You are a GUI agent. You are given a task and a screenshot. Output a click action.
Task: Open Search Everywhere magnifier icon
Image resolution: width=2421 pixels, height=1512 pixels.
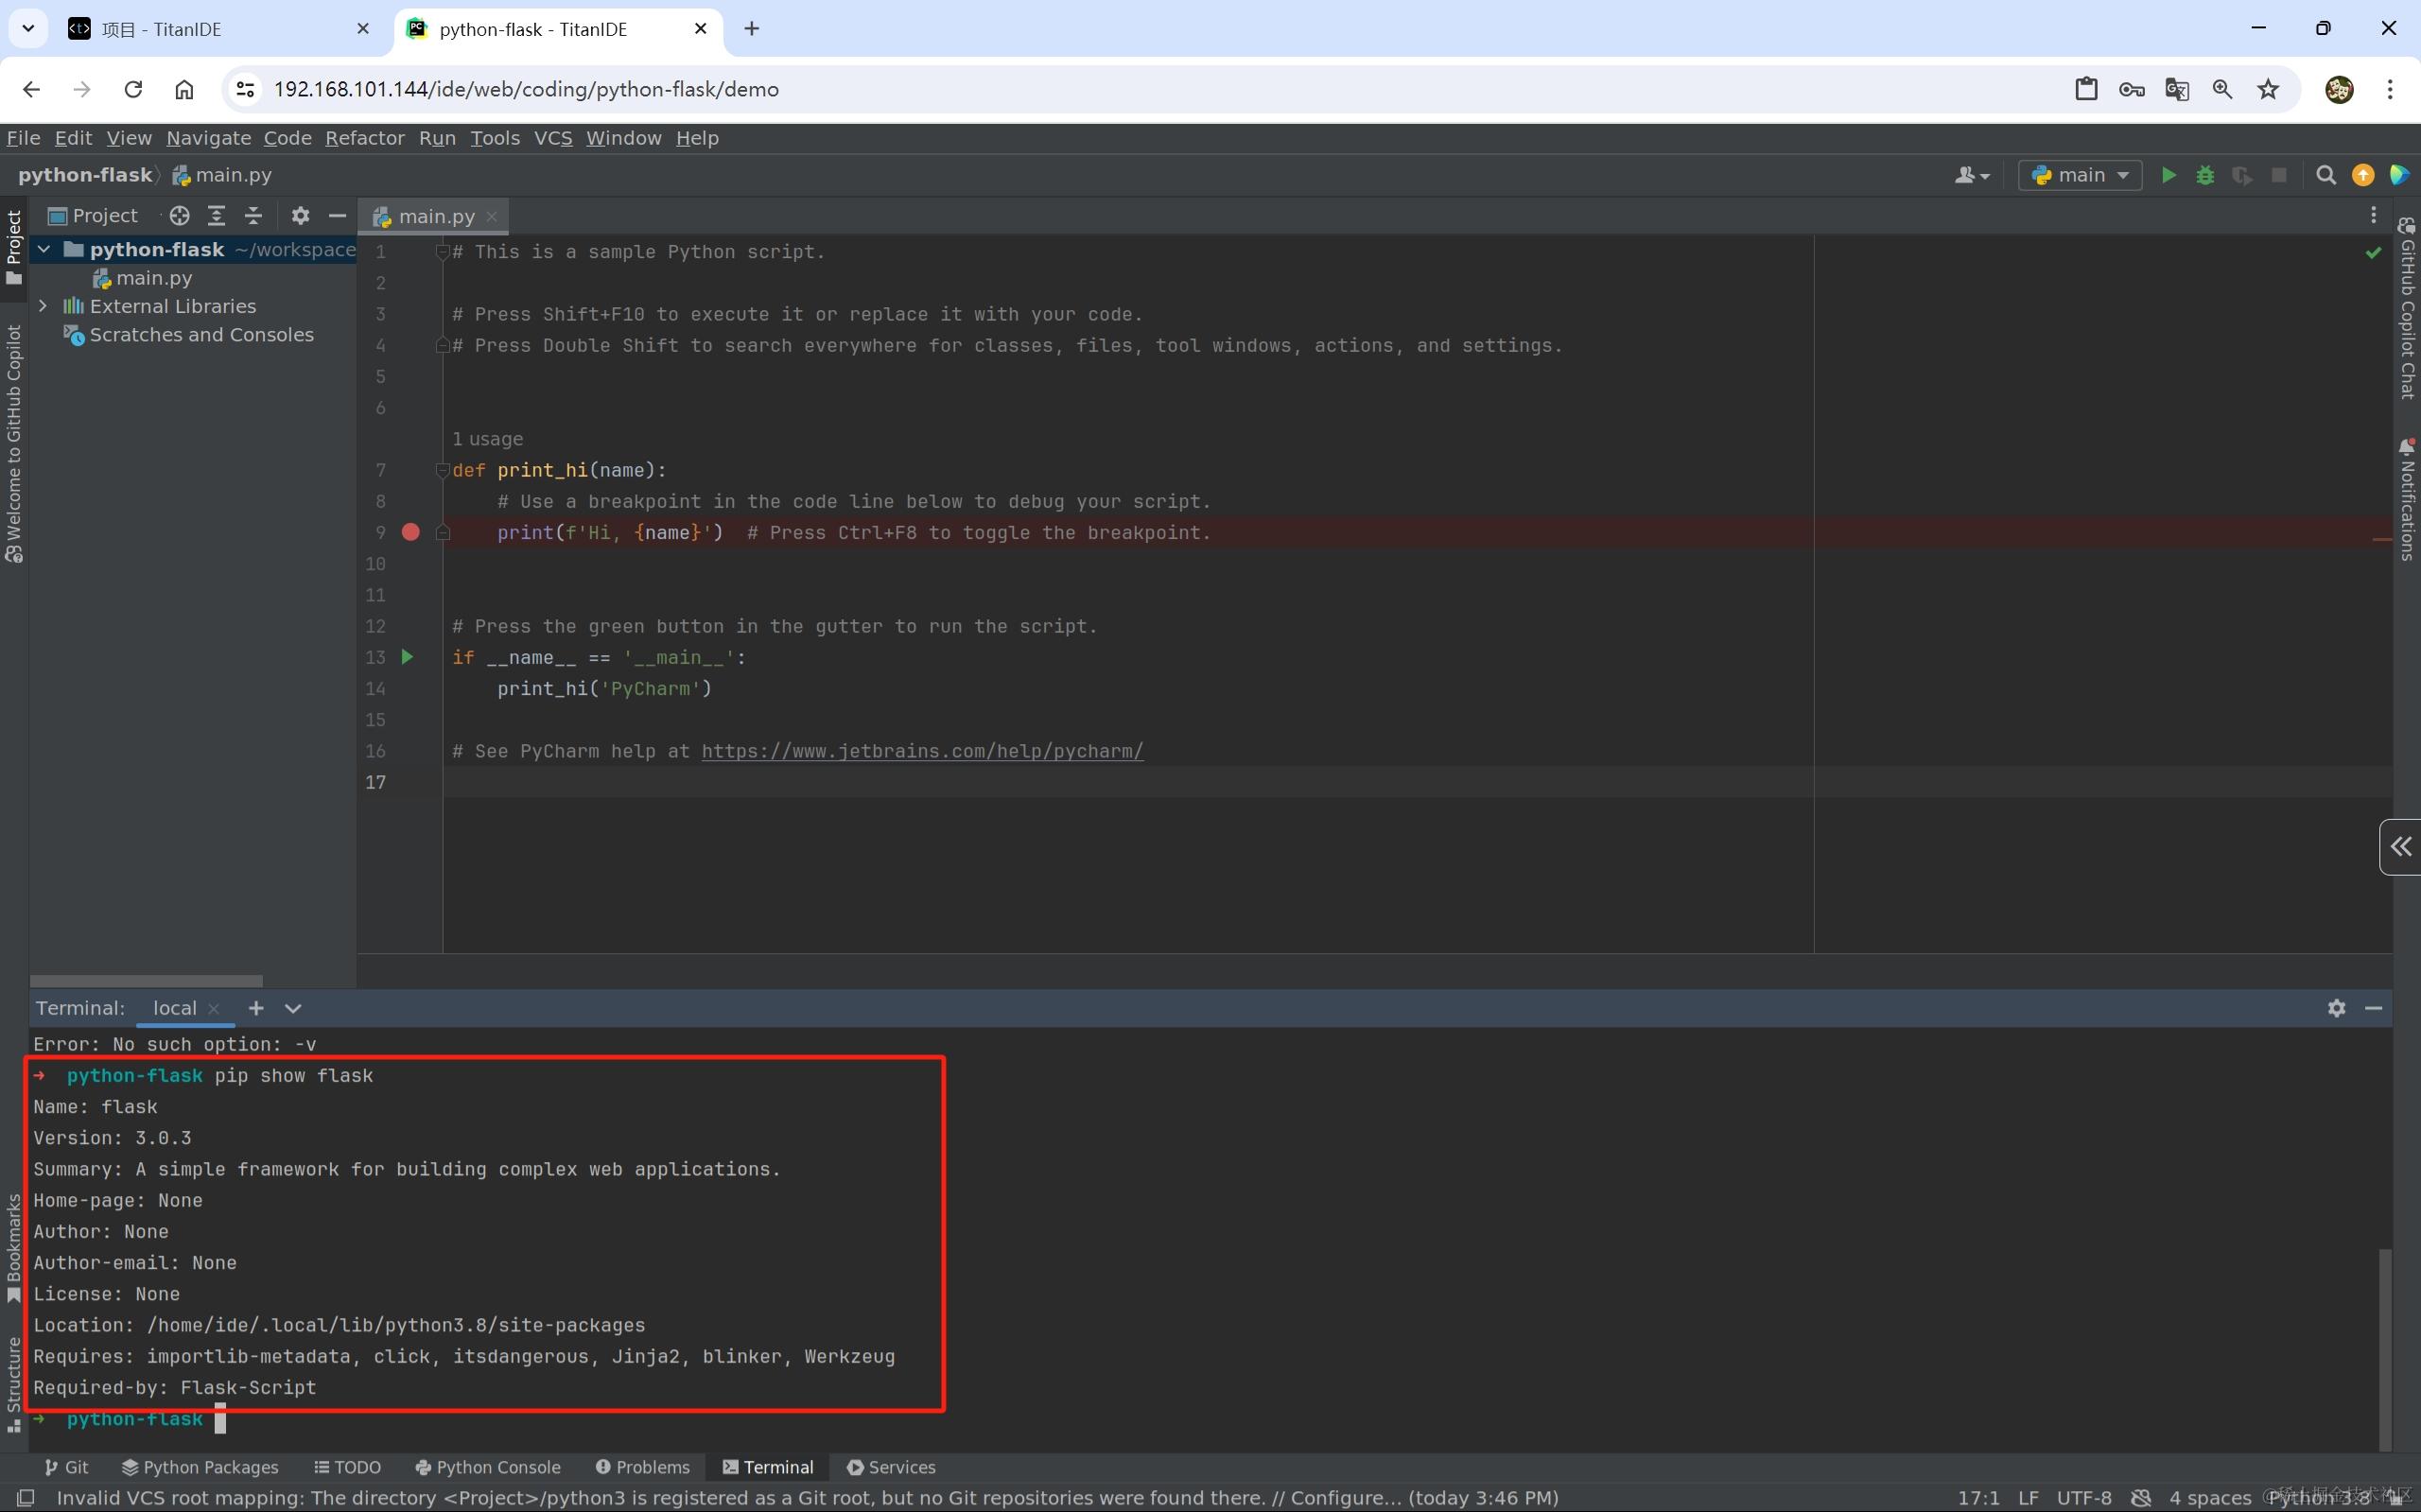pos(2325,175)
